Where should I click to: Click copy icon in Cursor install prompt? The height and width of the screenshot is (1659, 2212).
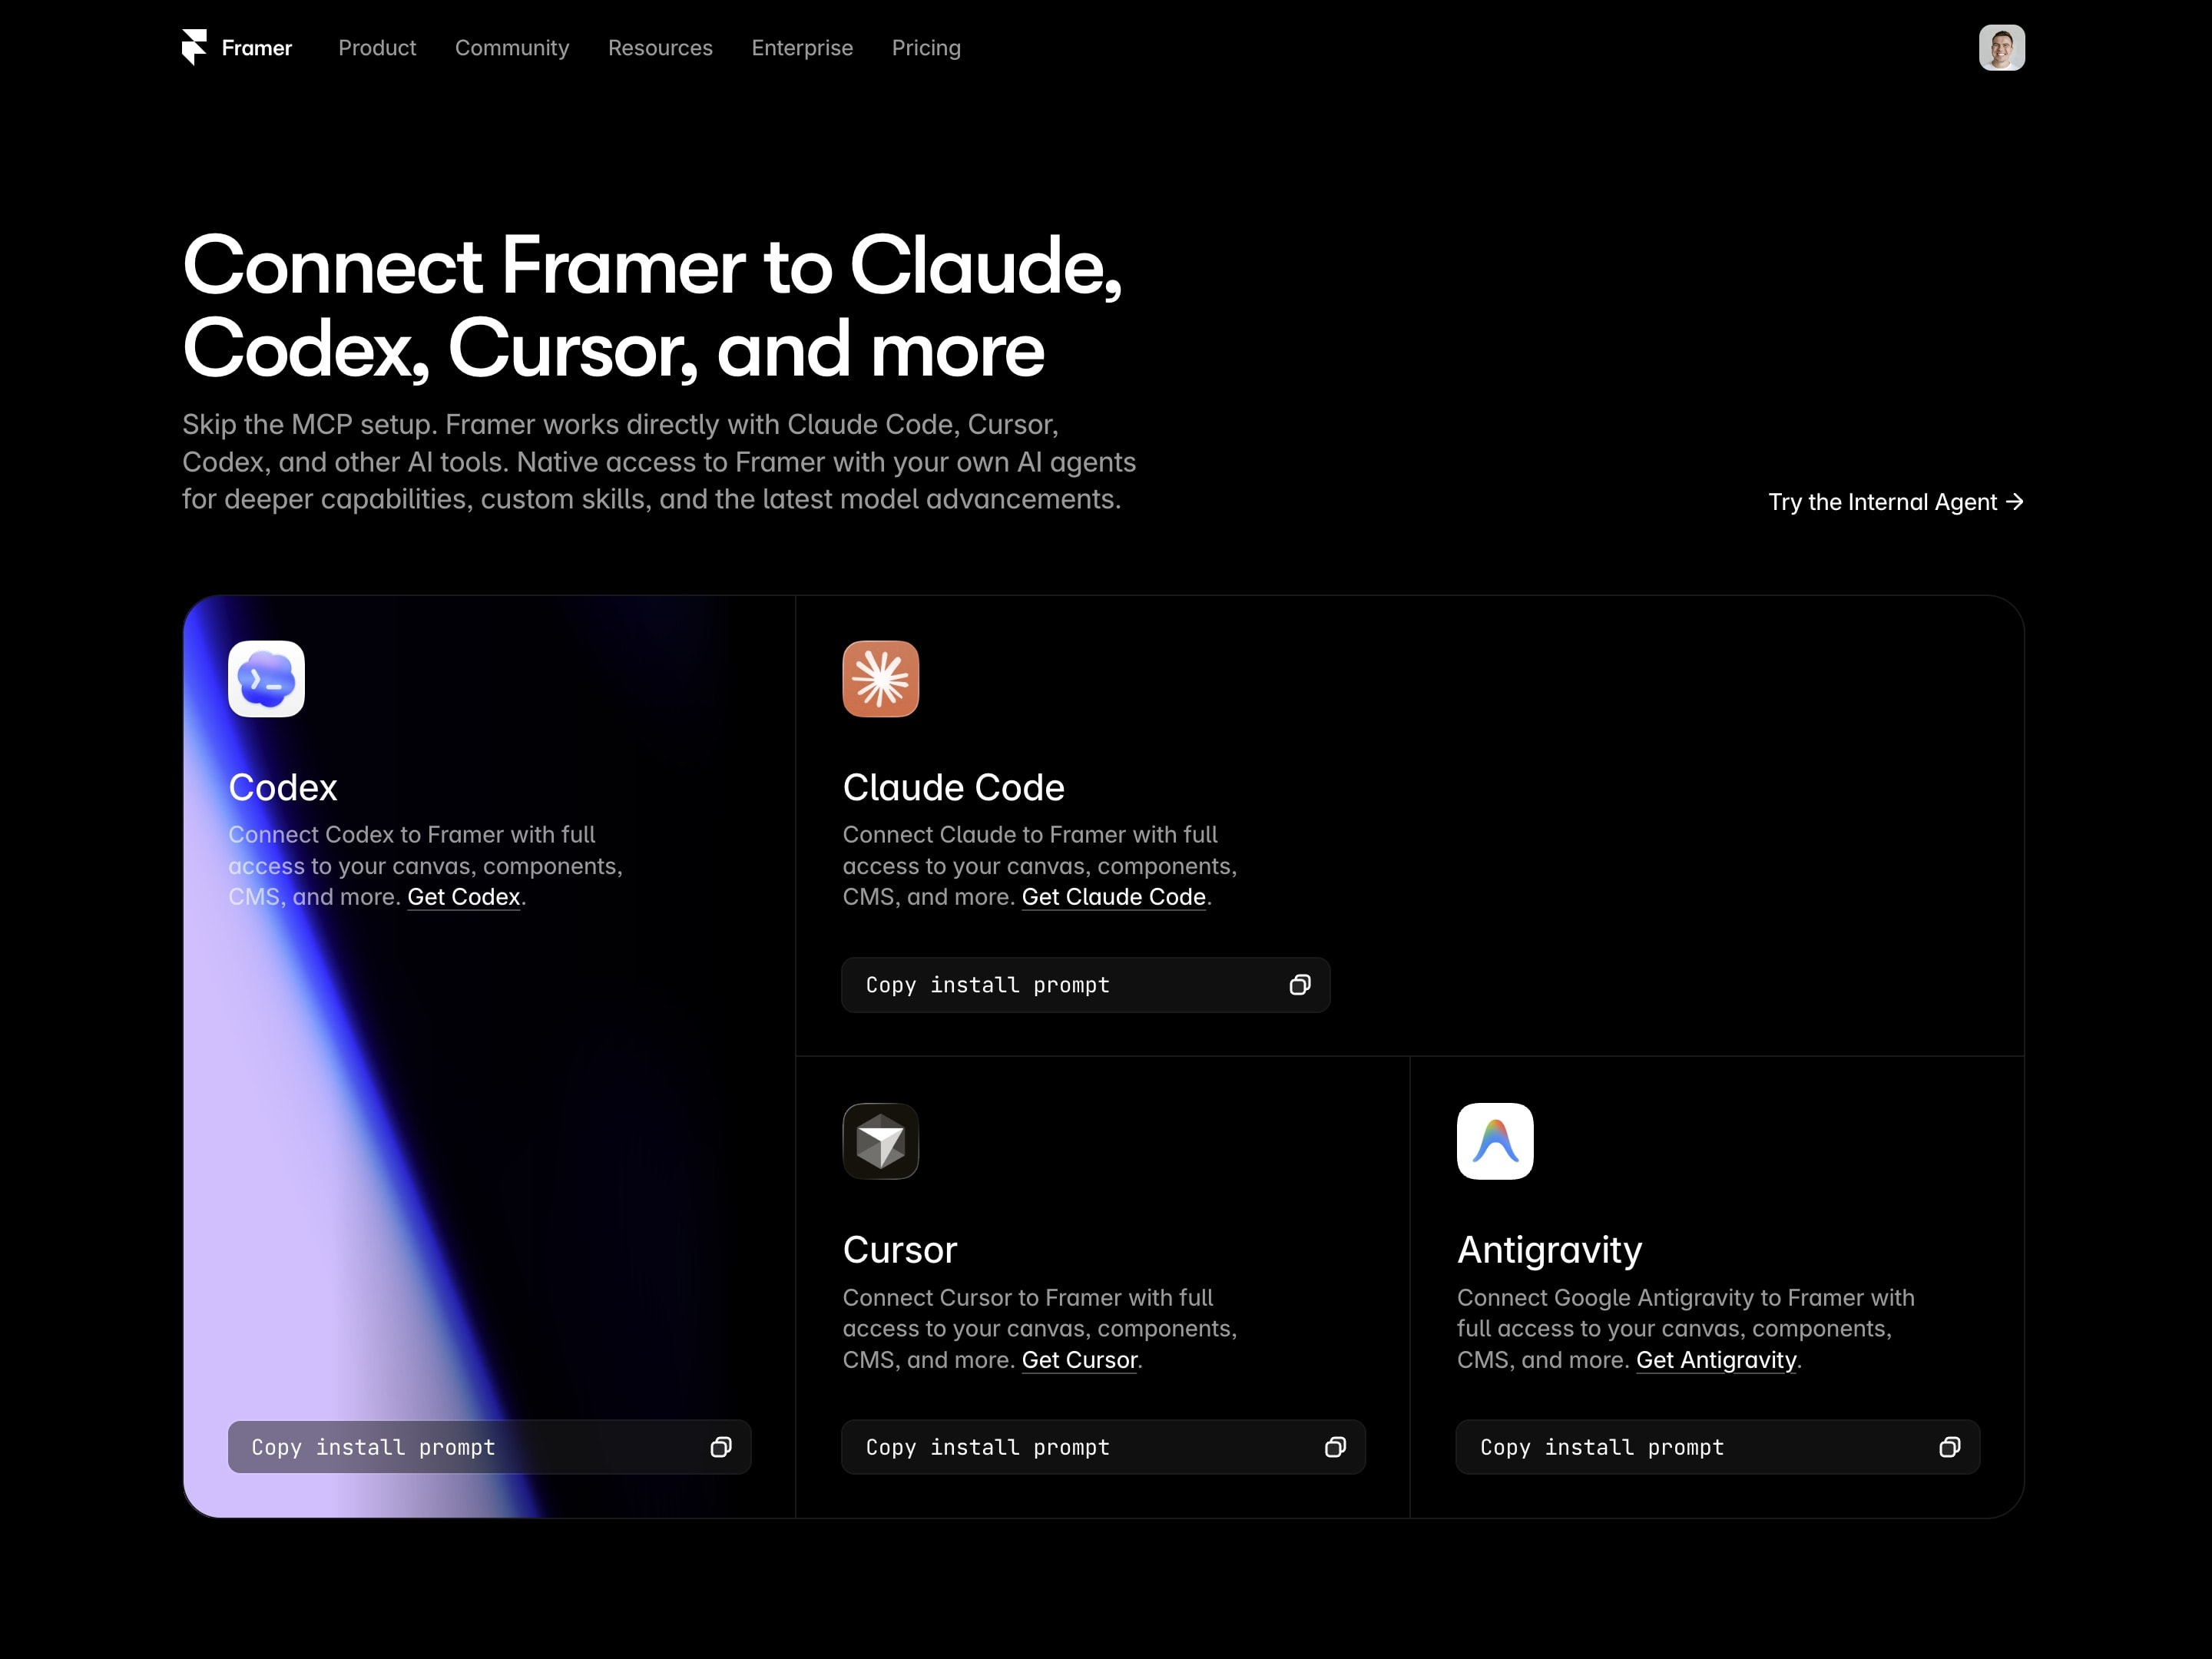(x=1335, y=1447)
